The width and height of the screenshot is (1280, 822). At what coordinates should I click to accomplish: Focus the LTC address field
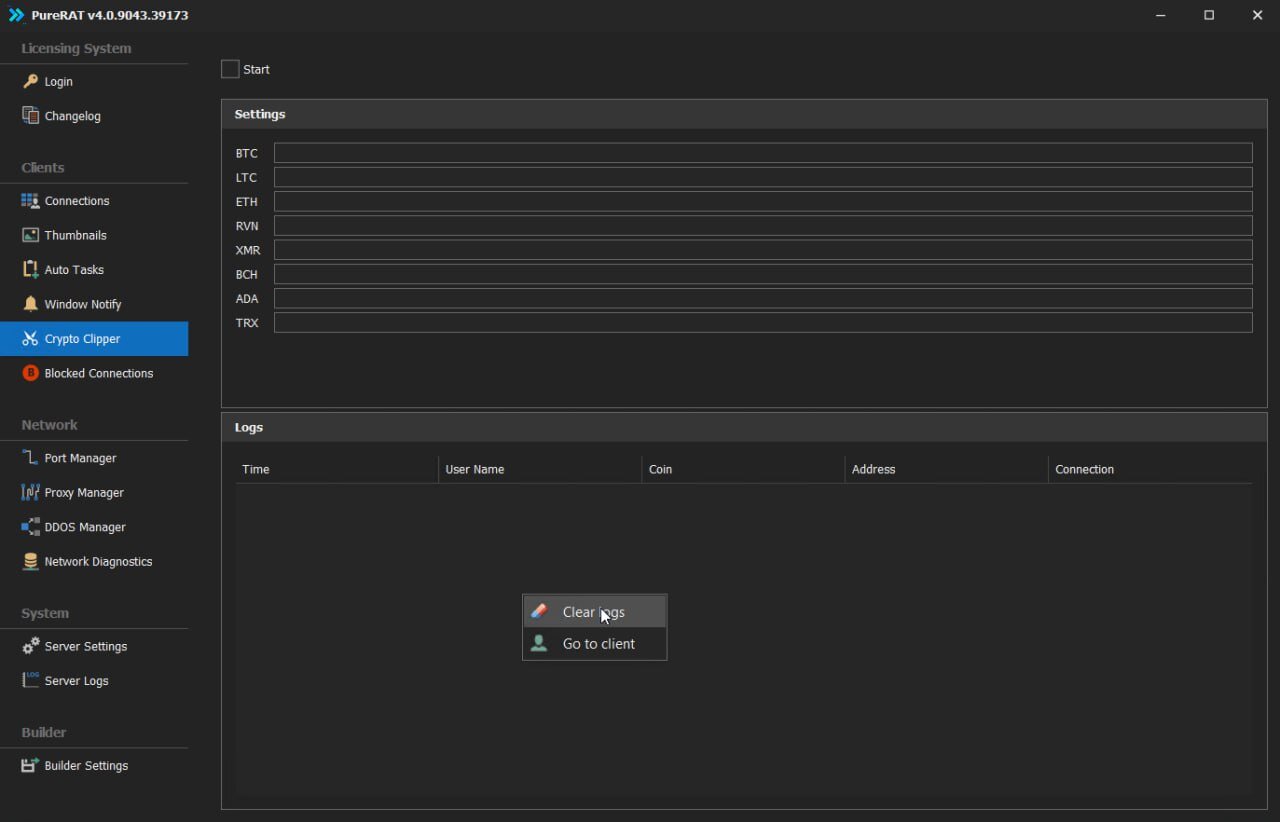pyautogui.click(x=763, y=177)
